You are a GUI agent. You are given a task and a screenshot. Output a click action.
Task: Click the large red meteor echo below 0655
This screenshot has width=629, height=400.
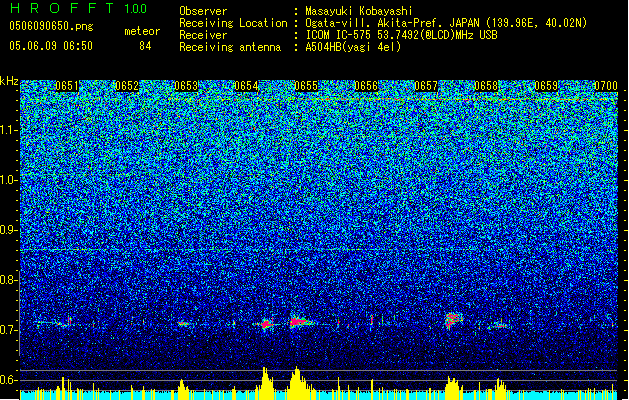click(x=298, y=322)
